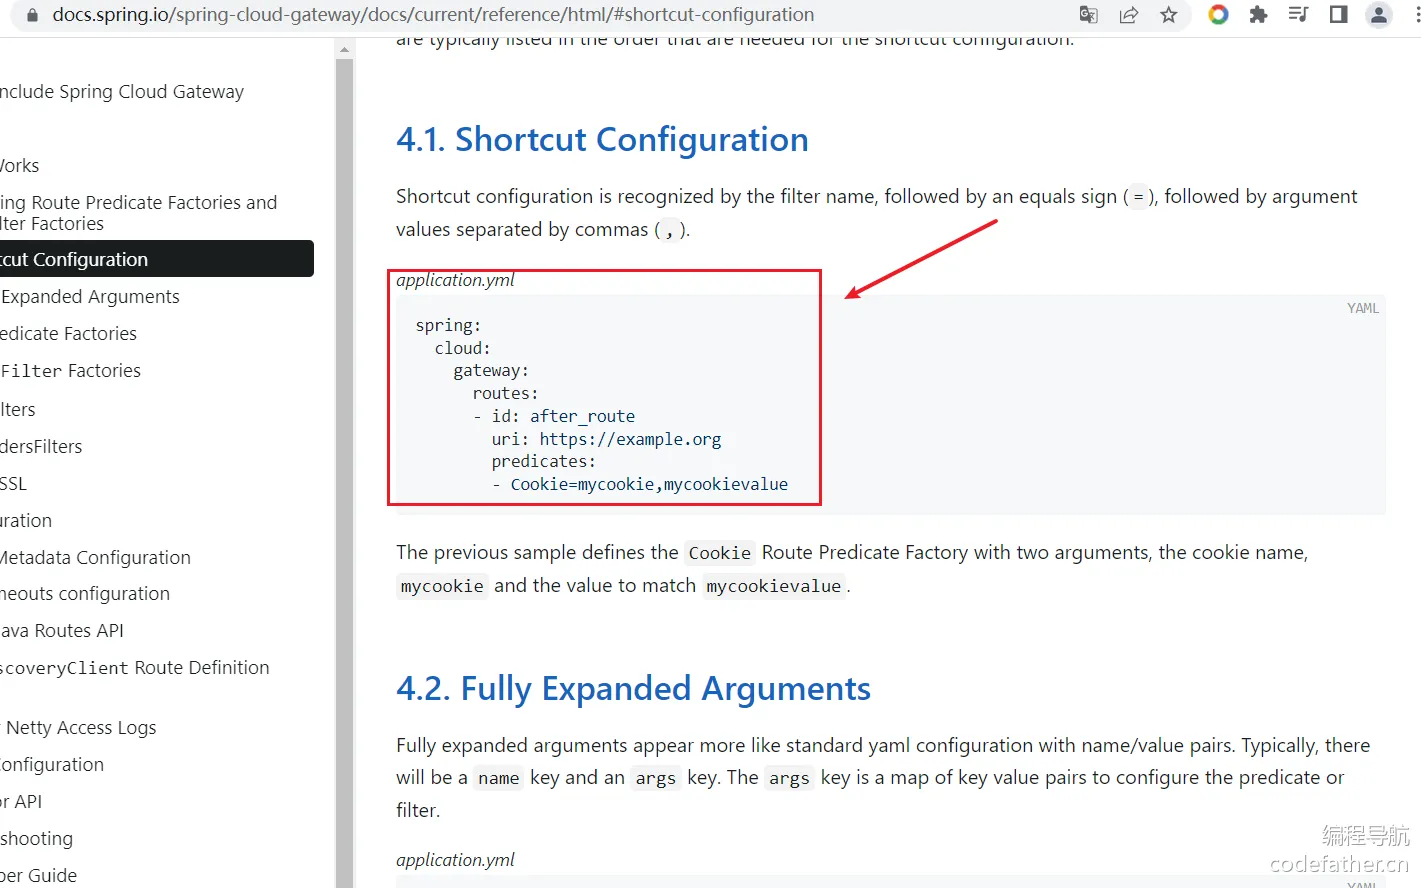Click the 'application.yml' caption under Fully Expanded Arguments

pyautogui.click(x=455, y=860)
